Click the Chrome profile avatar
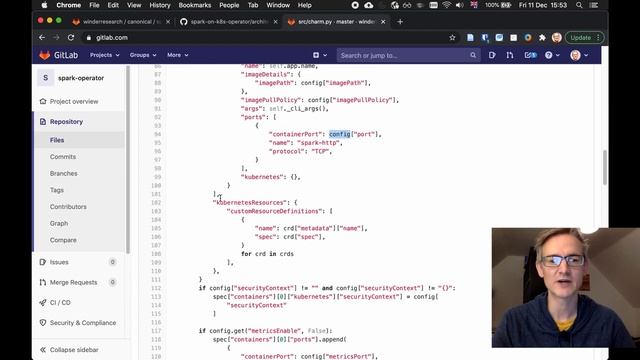This screenshot has width=640, height=360. [556, 38]
